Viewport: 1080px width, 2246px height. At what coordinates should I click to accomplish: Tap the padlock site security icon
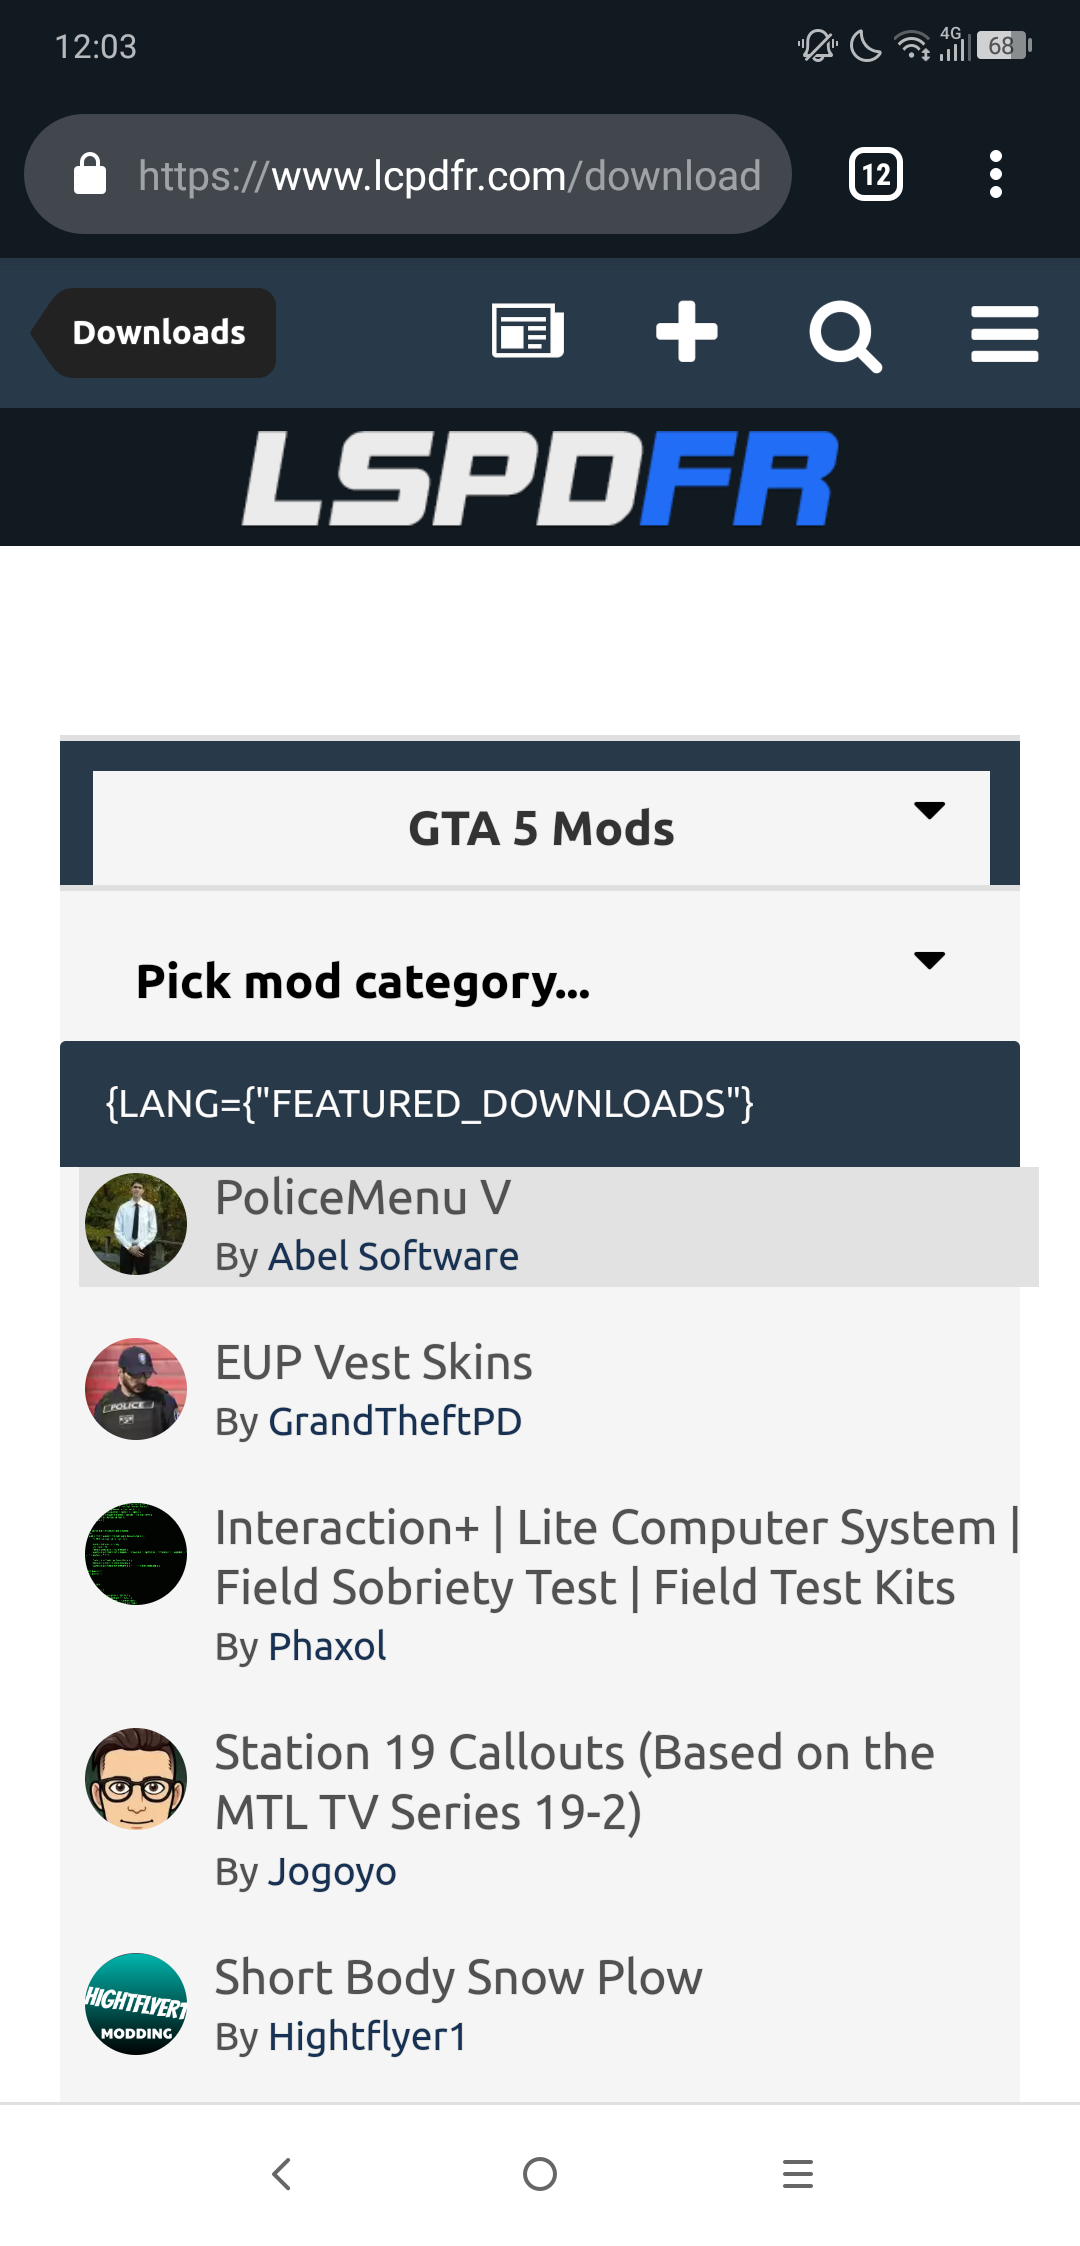(90, 175)
